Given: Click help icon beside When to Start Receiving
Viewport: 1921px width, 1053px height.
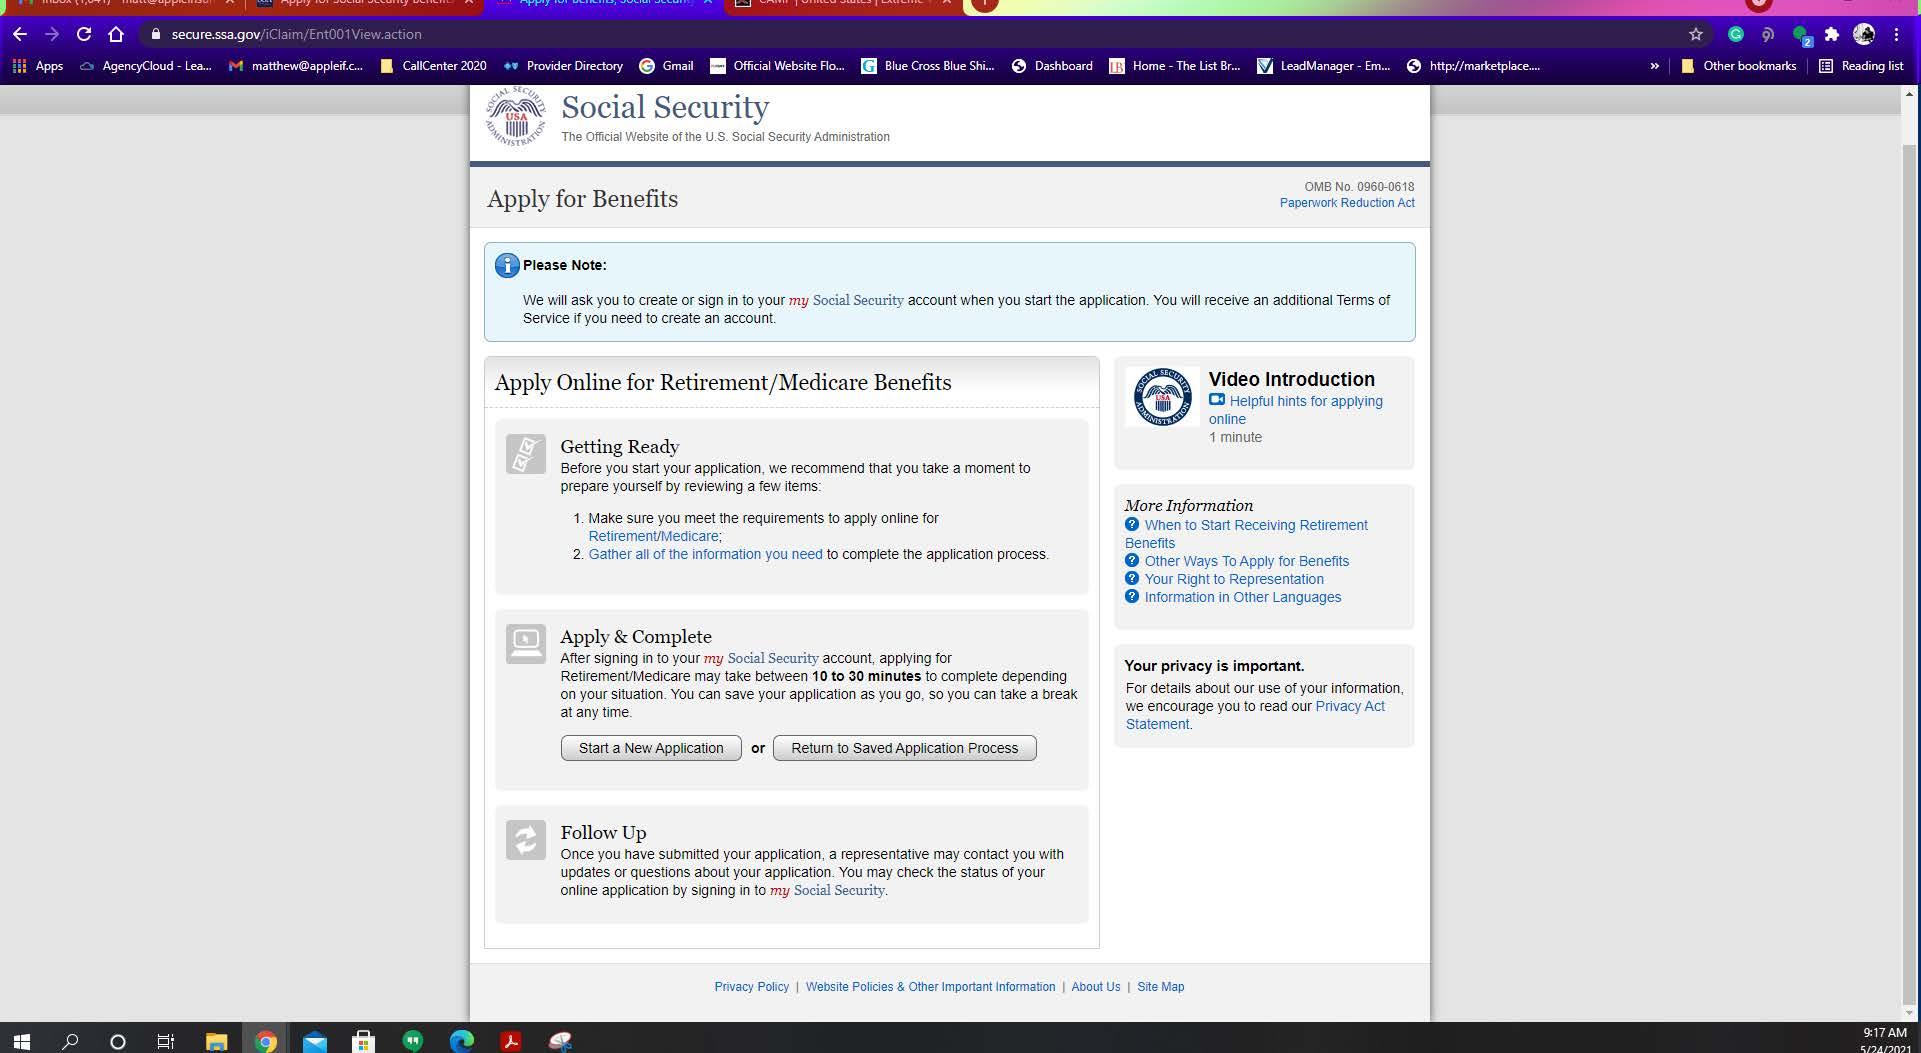Looking at the screenshot, I should pos(1132,524).
